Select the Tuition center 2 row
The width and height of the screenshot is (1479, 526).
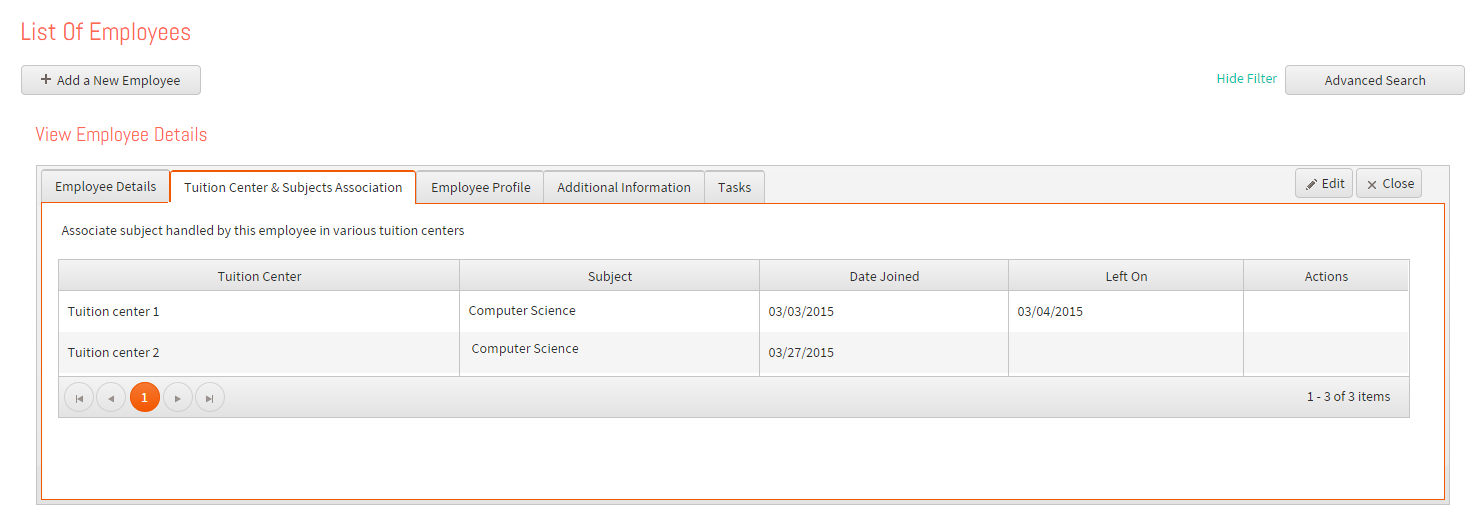click(x=734, y=353)
